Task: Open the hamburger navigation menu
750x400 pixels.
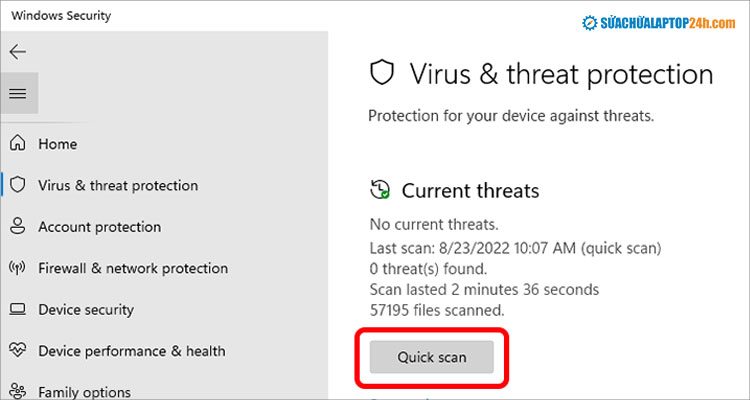Action: tap(18, 95)
